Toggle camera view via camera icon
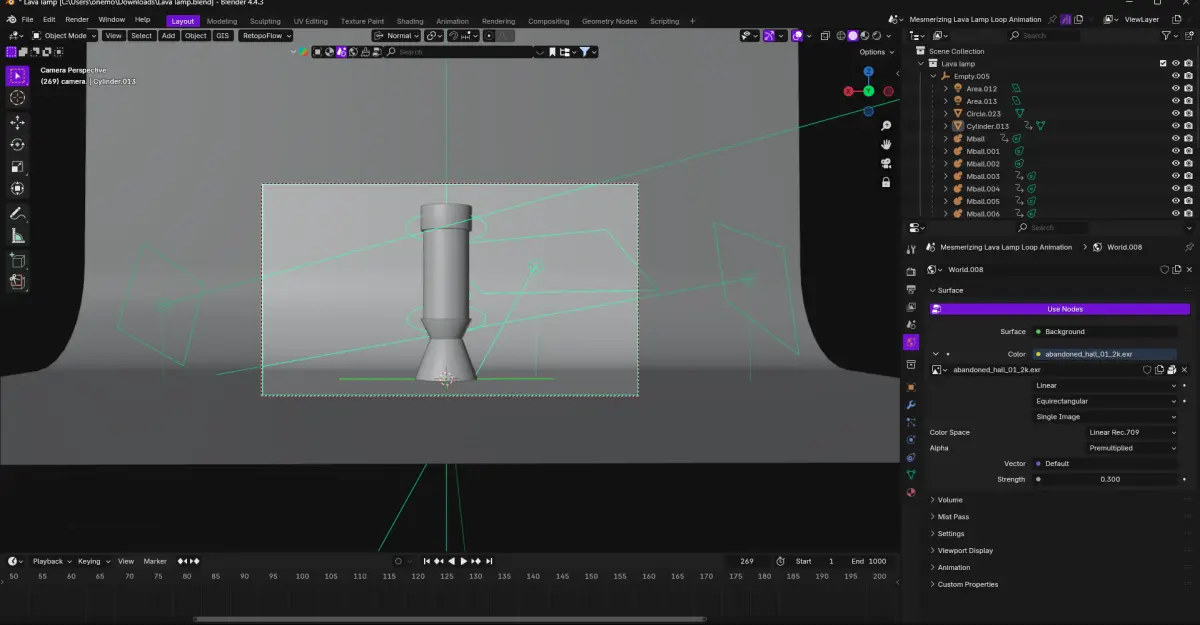The height and width of the screenshot is (625, 1200). tap(886, 163)
